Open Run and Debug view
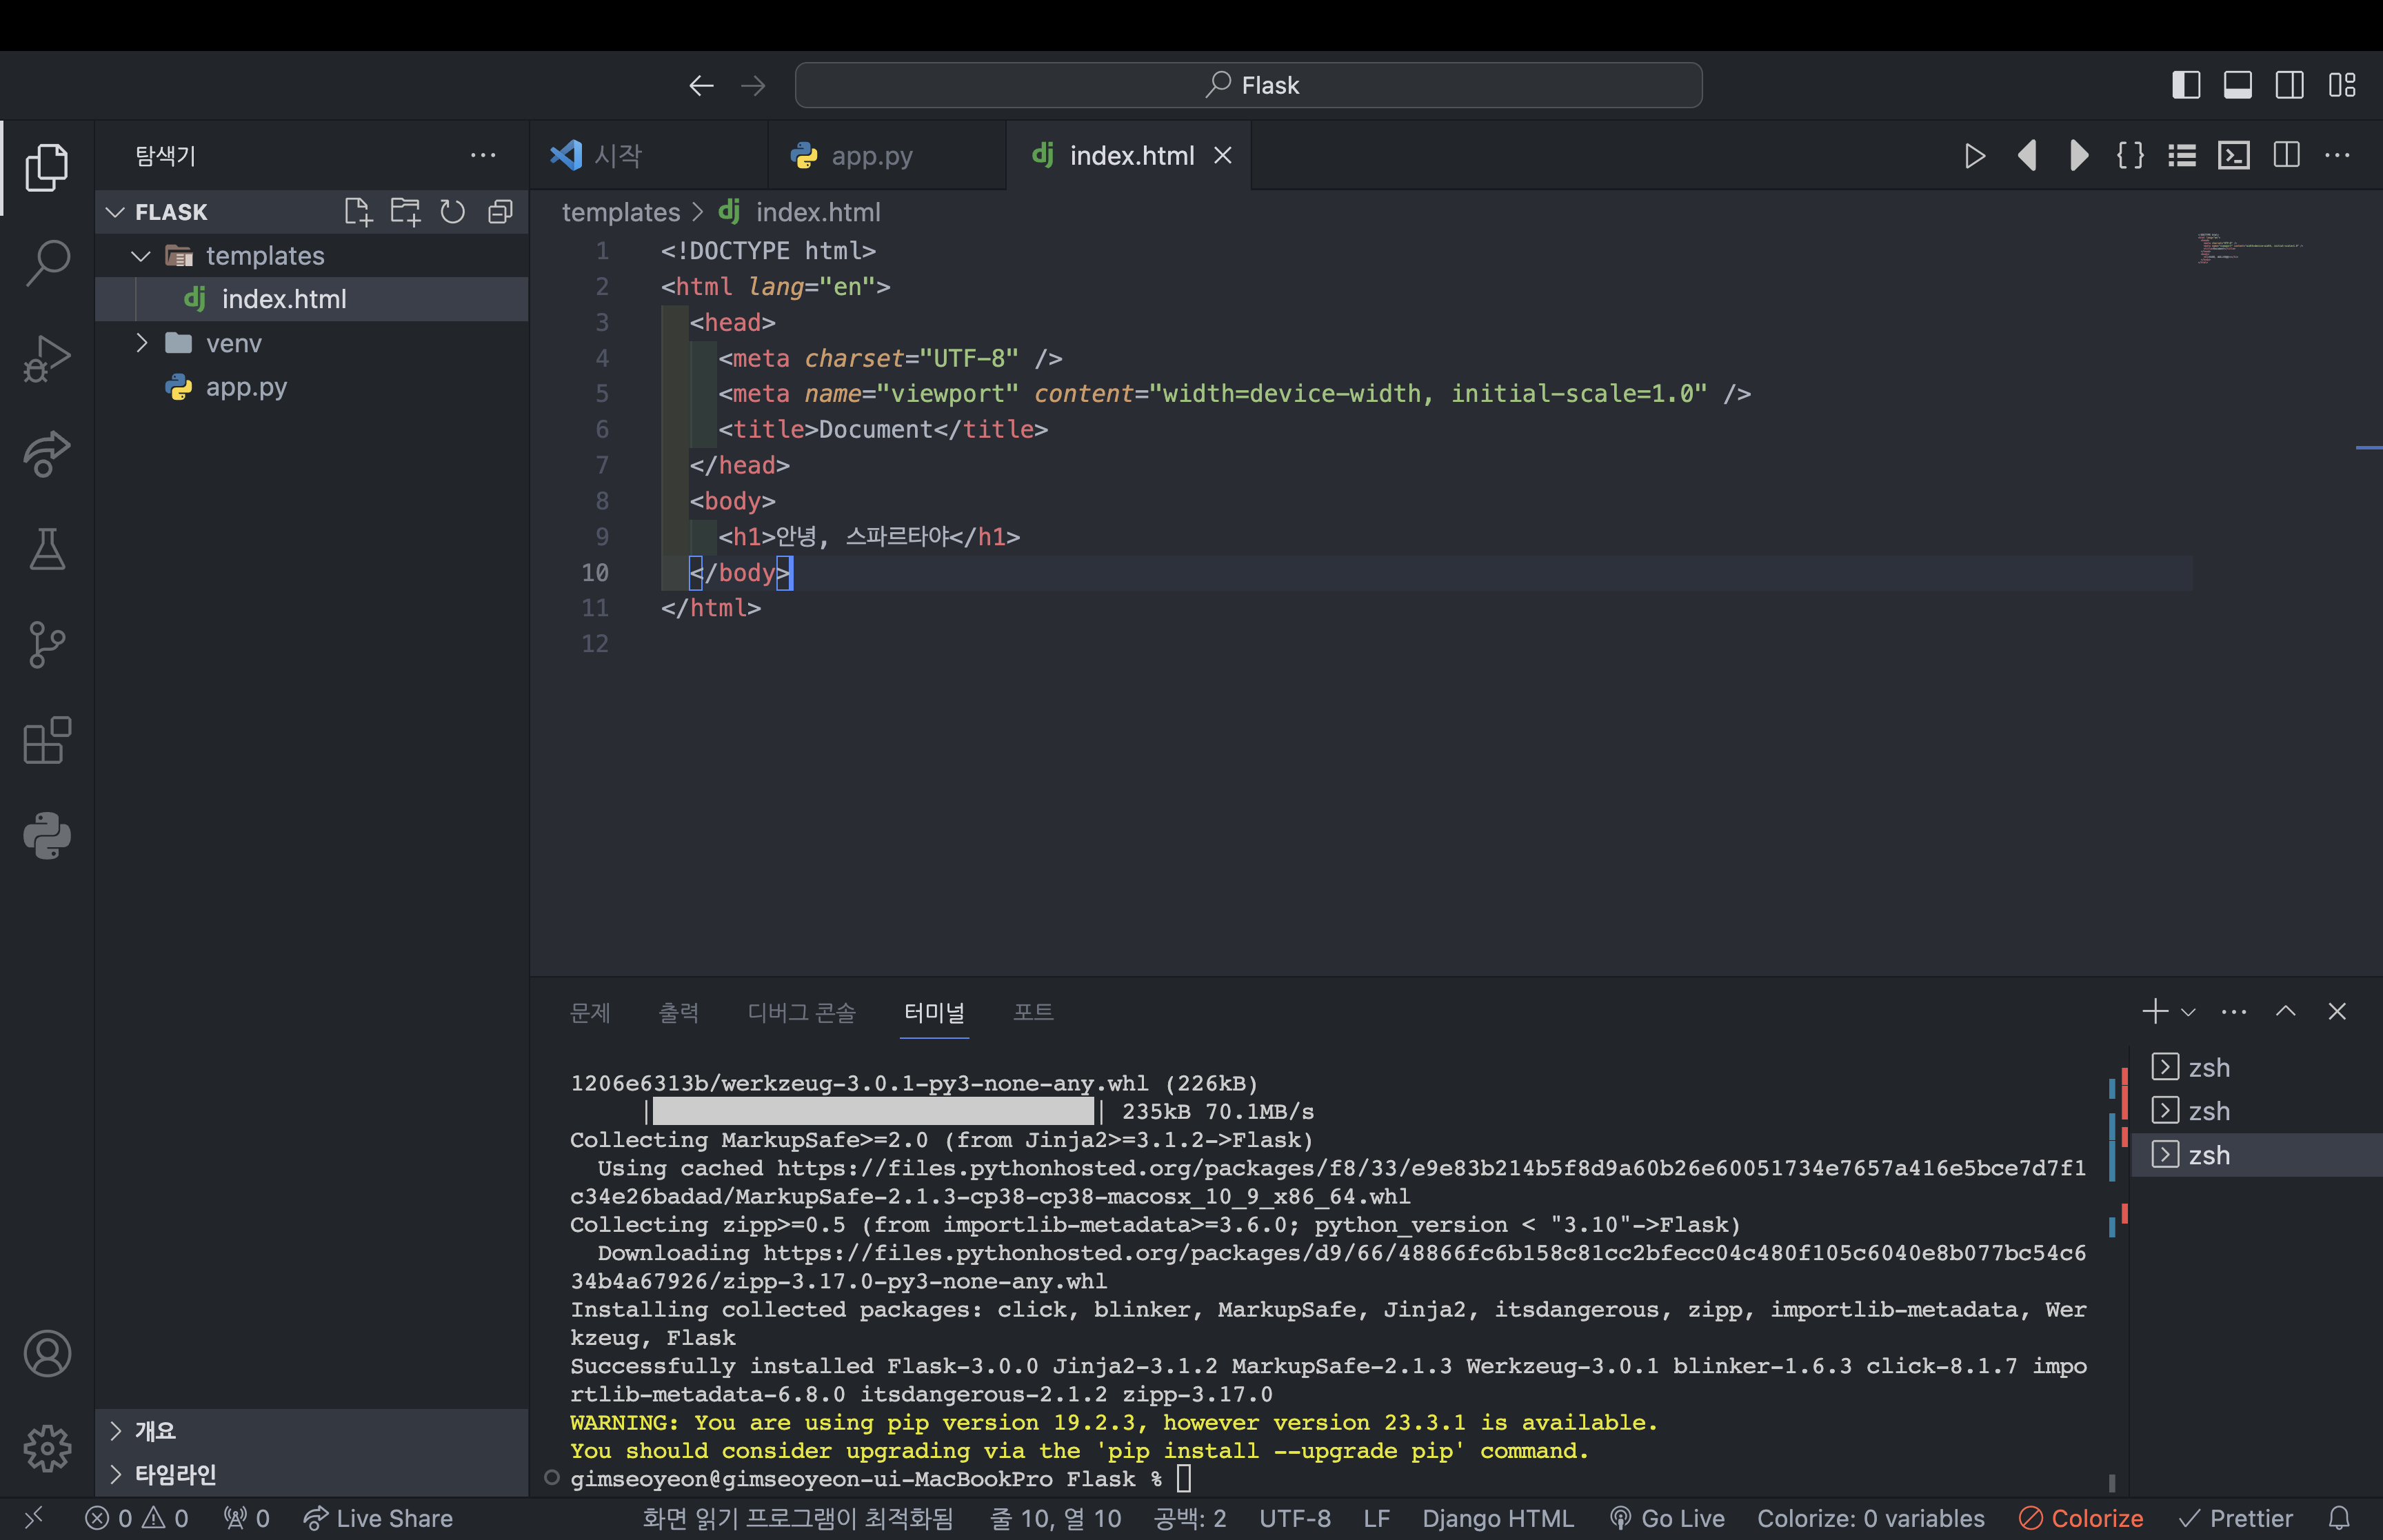The height and width of the screenshot is (1540, 2383). (47, 358)
